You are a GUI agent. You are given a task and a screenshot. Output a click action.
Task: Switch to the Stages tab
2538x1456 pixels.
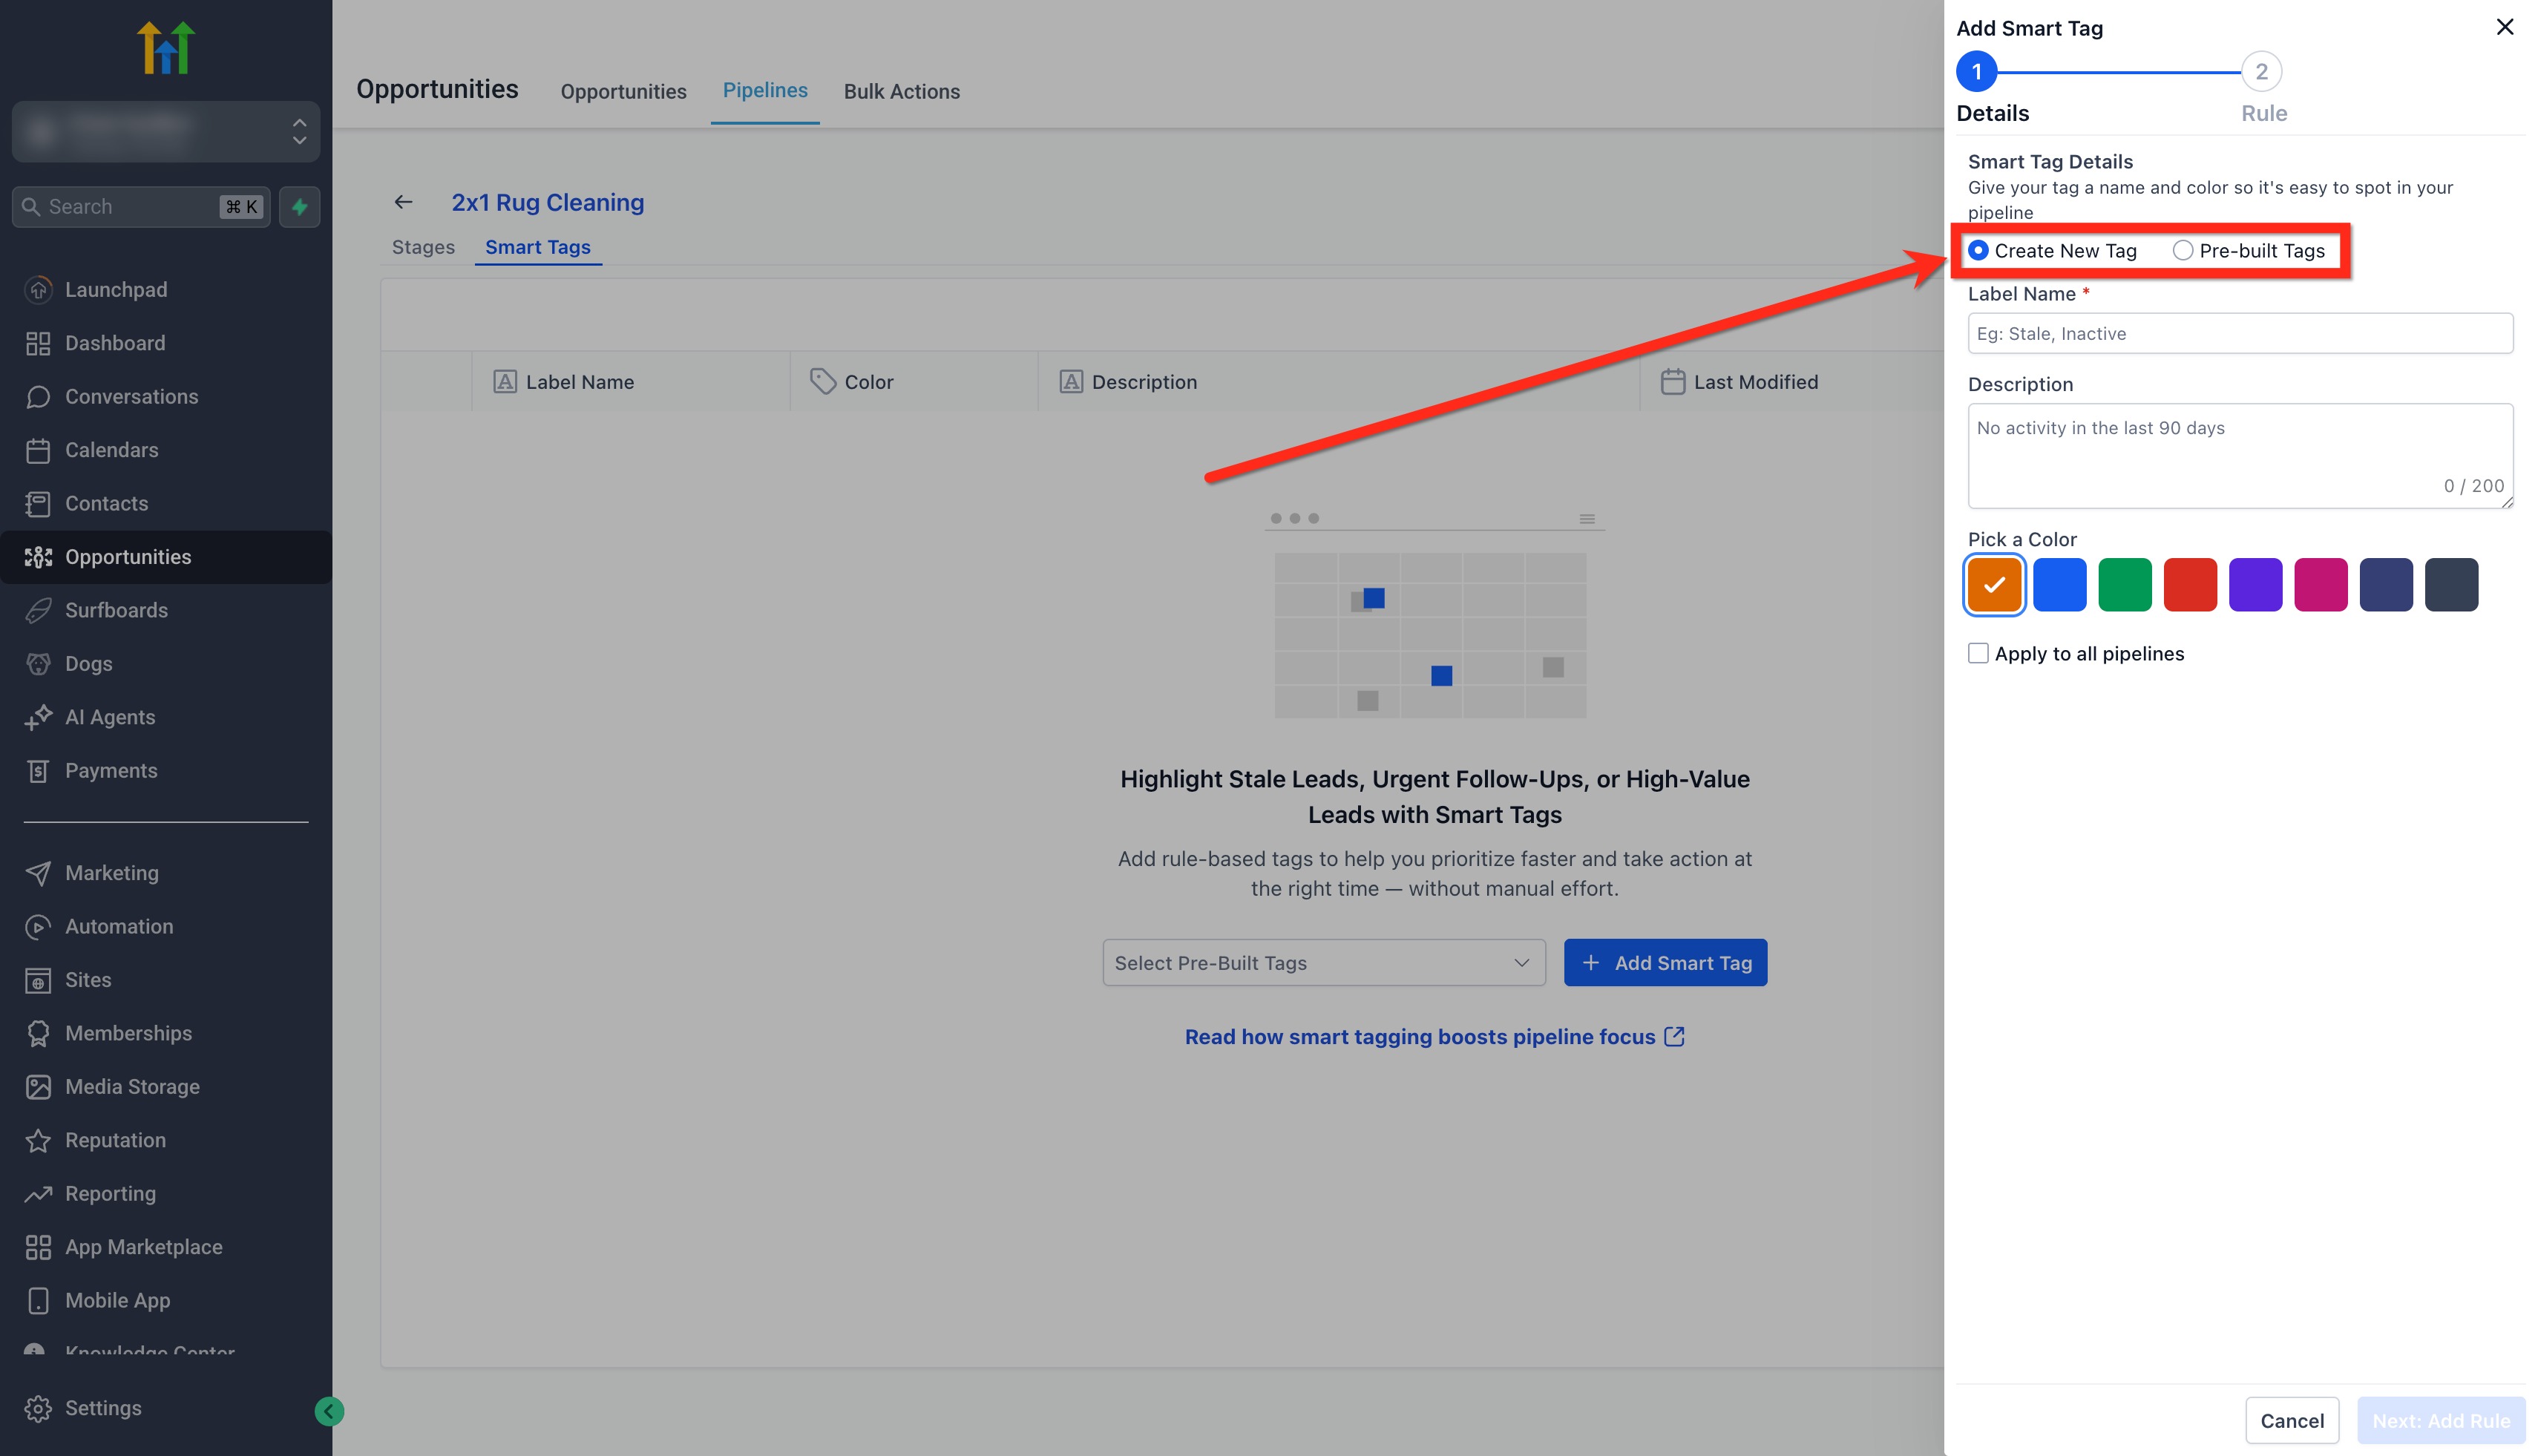(x=423, y=247)
